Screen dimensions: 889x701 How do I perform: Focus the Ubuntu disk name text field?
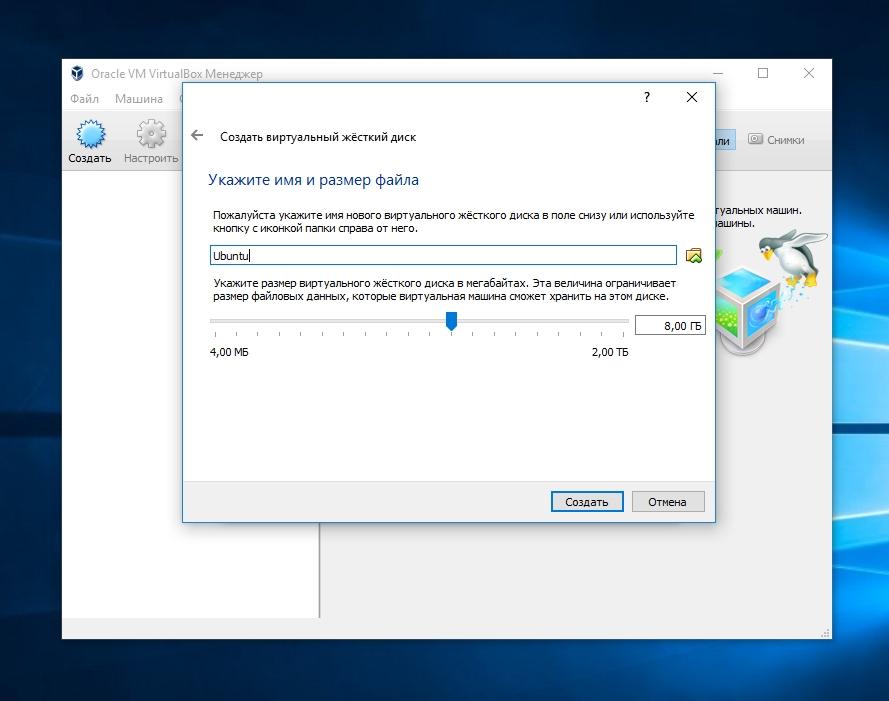coord(443,256)
